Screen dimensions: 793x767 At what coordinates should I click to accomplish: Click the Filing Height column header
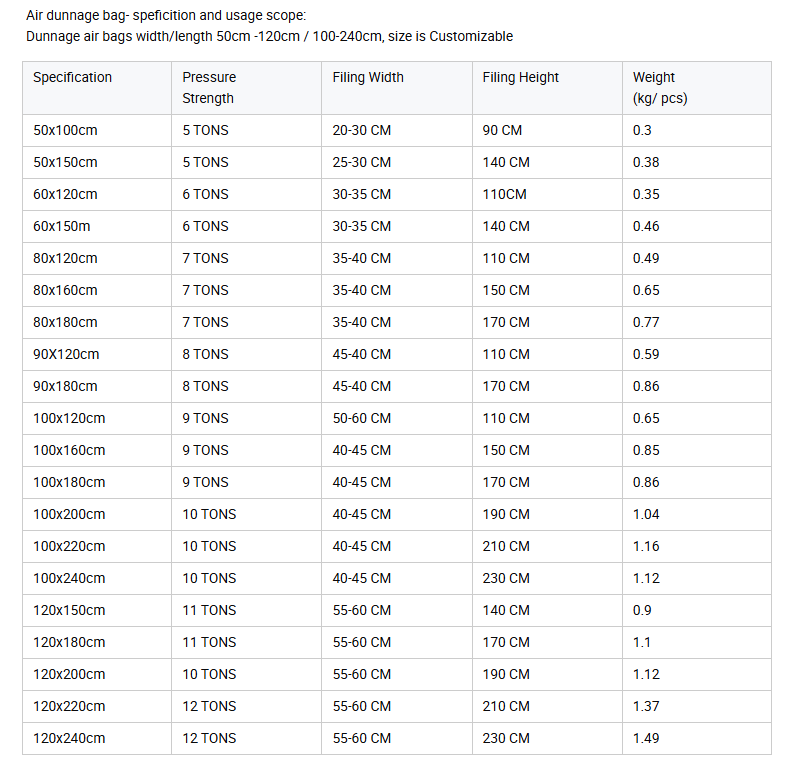pos(547,88)
